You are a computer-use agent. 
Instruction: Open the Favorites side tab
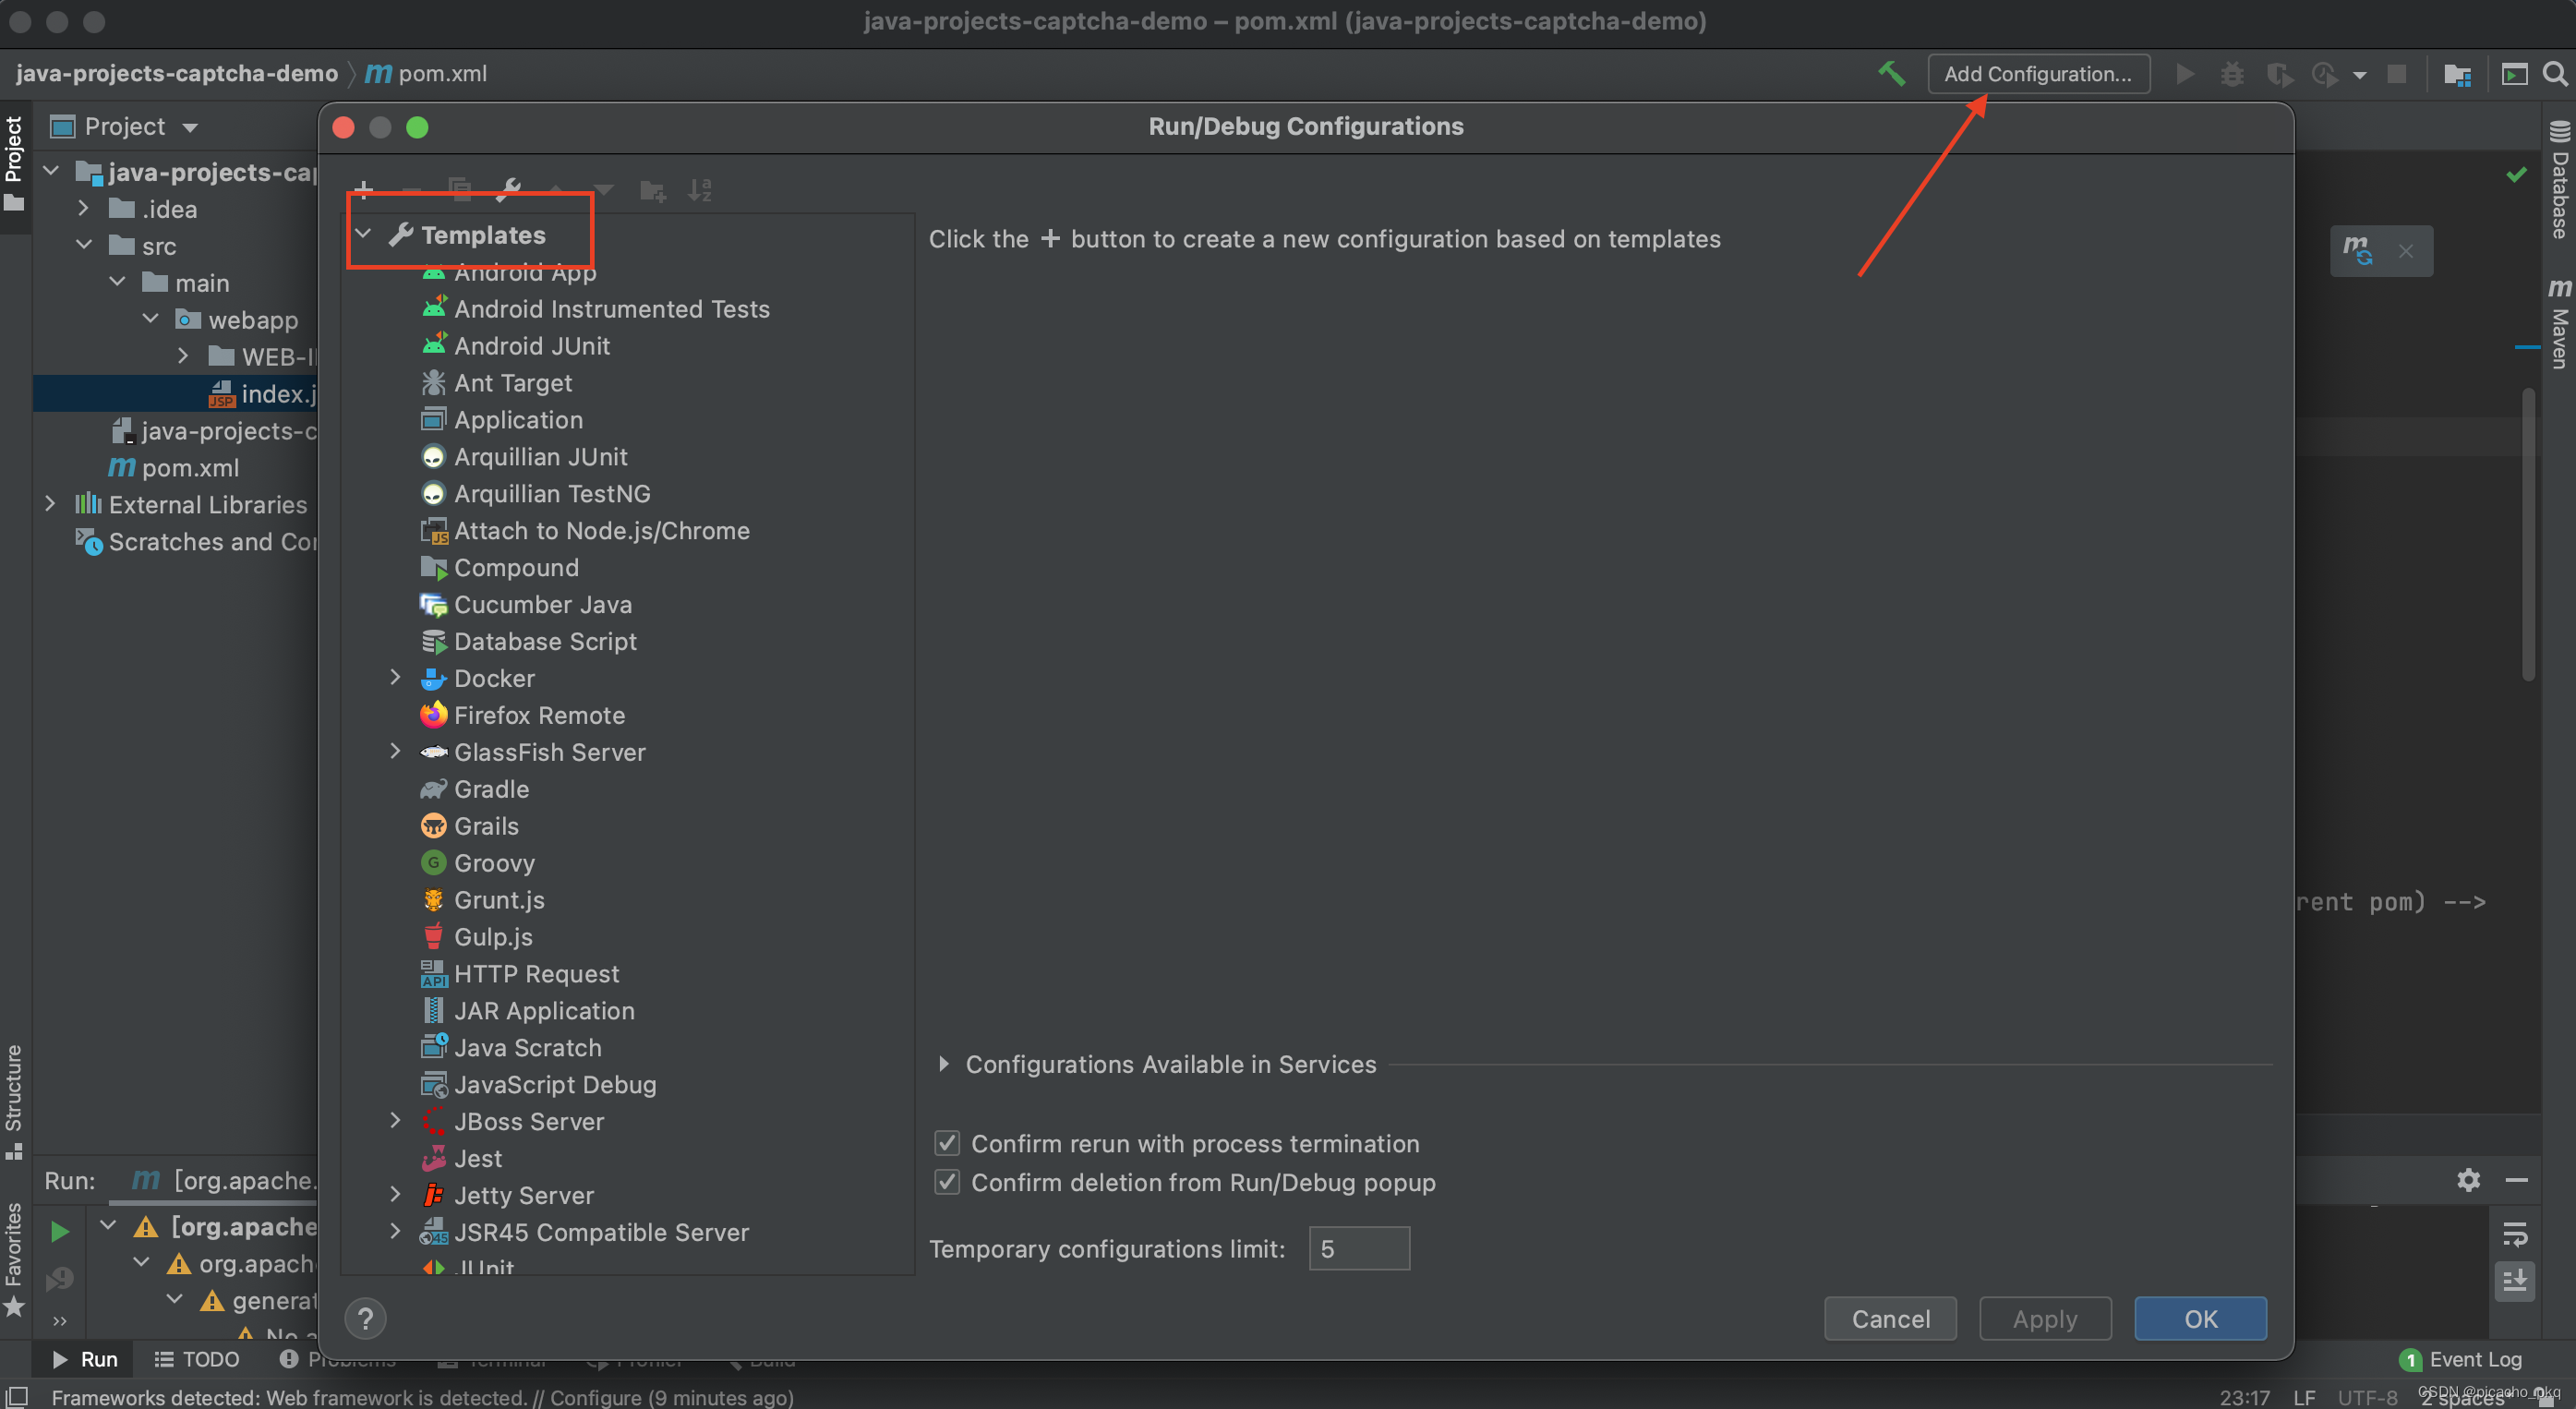point(14,1259)
